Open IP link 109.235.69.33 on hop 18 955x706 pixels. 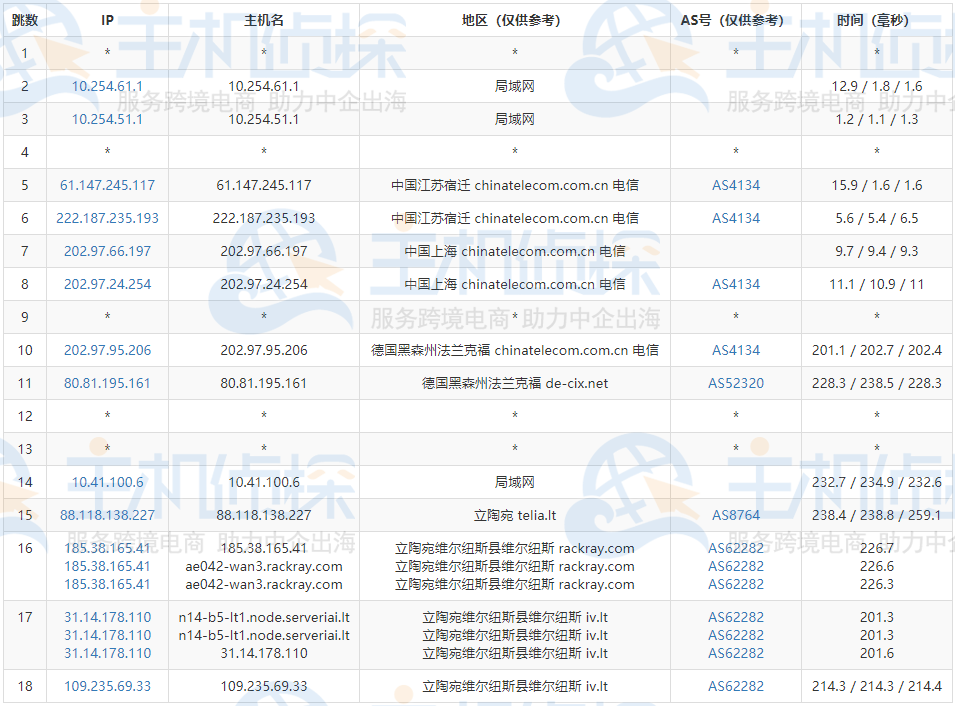coord(107,687)
